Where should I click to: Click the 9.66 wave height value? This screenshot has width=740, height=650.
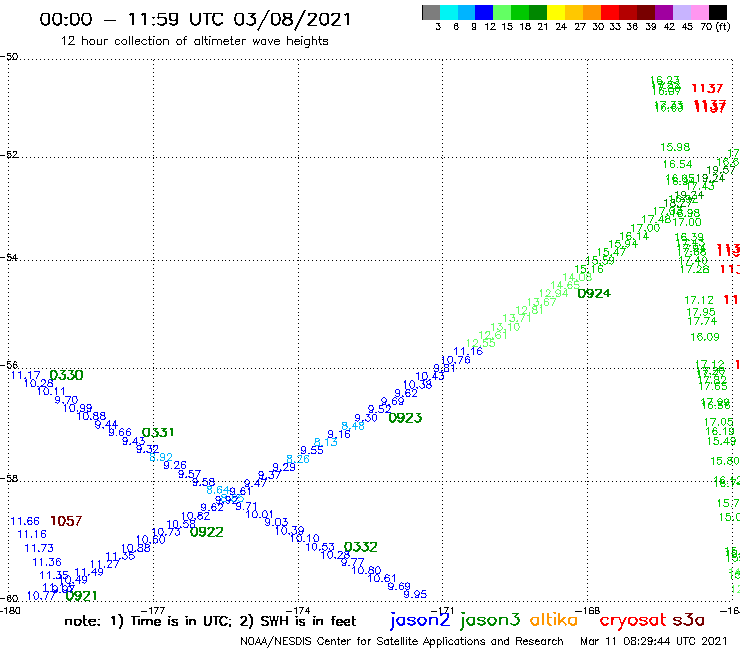tap(120, 432)
